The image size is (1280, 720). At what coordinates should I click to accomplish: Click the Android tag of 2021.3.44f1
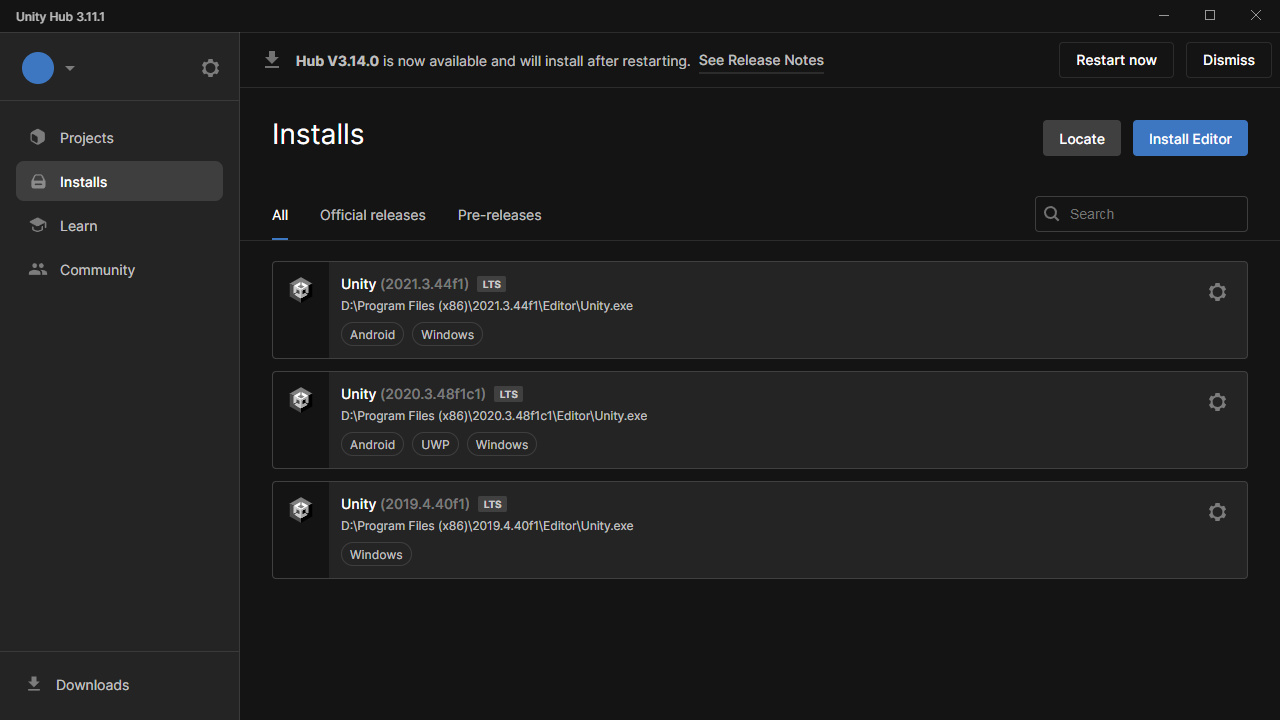click(x=372, y=335)
